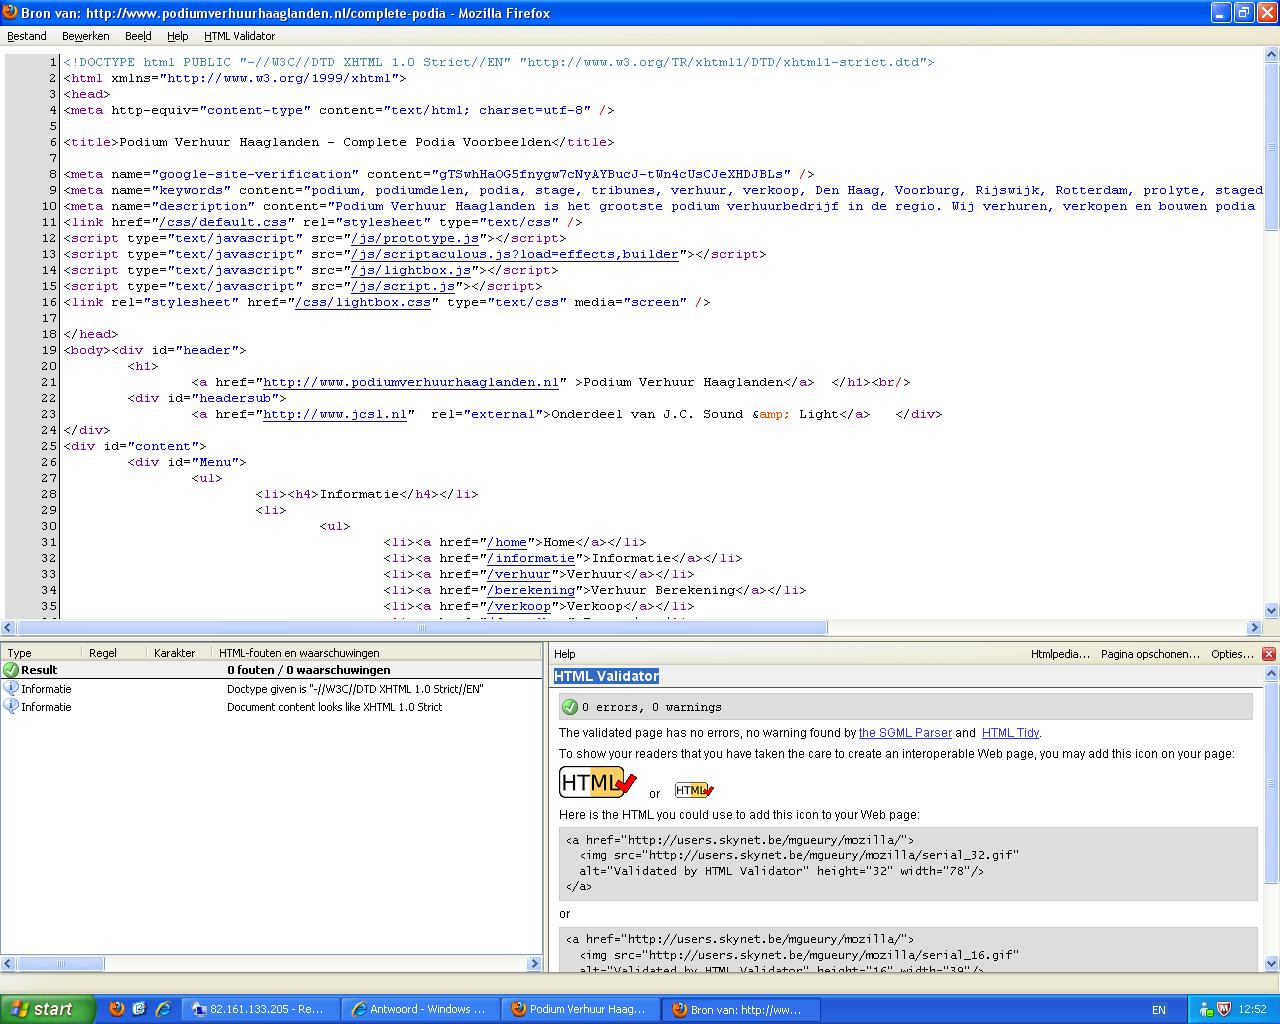Click the source horizontal scrollbar thumb

(422, 628)
